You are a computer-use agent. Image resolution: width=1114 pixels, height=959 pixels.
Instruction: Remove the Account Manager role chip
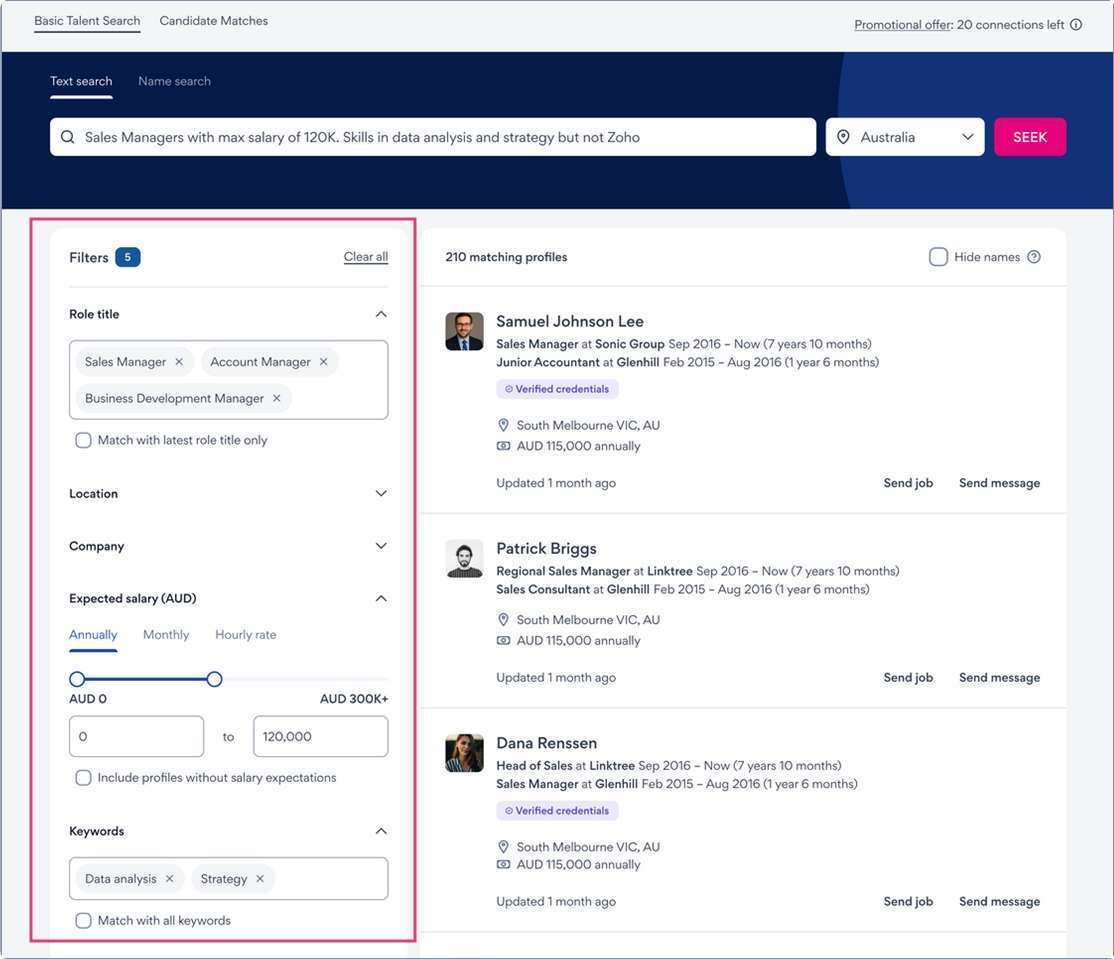click(x=323, y=362)
